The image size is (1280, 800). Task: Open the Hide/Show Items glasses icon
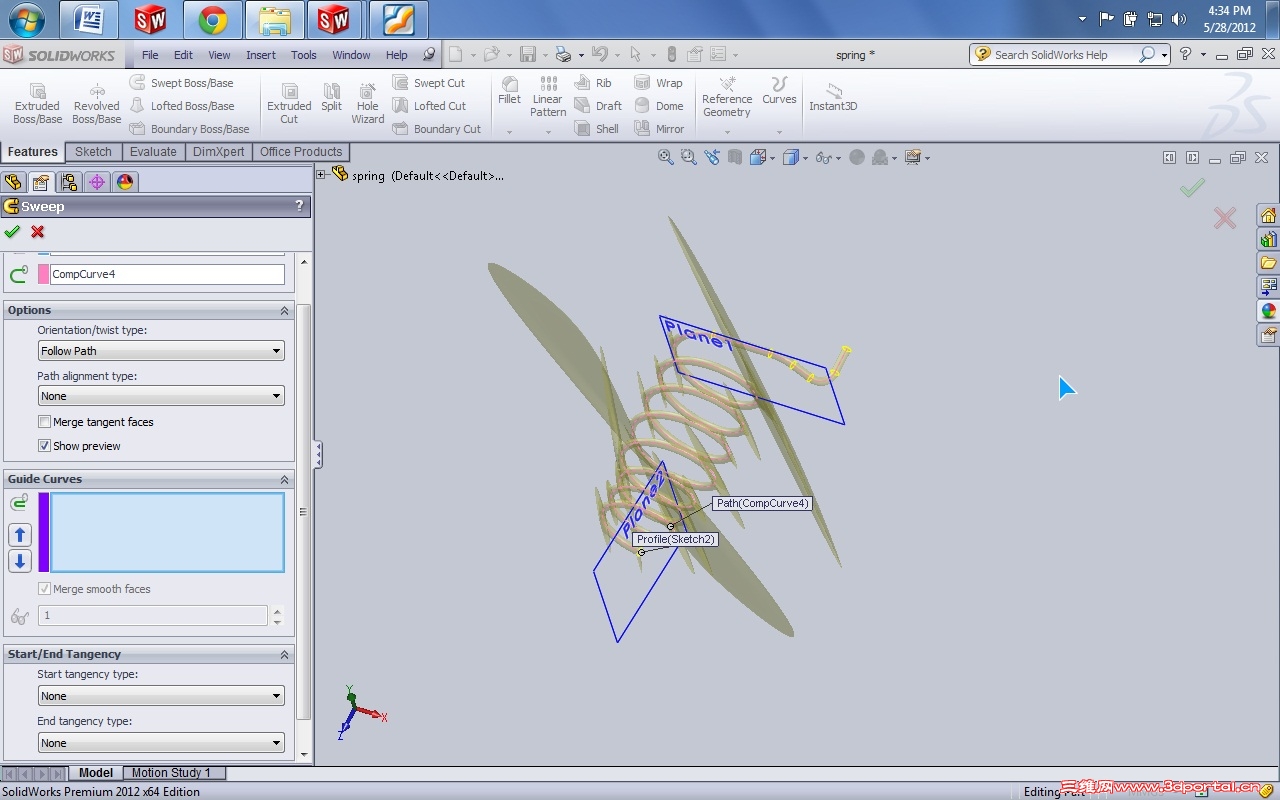click(823, 157)
